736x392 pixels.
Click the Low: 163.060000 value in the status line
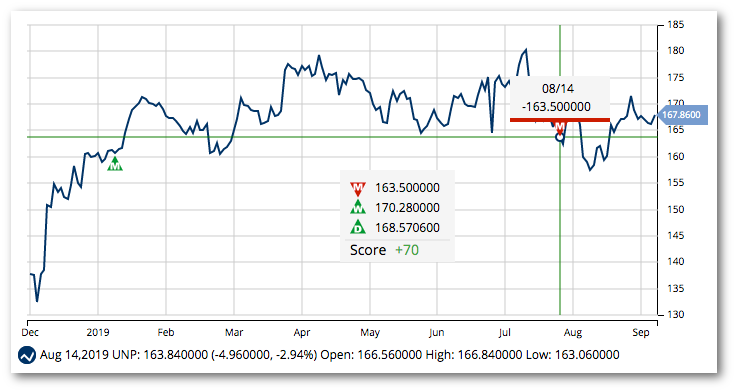(572, 355)
